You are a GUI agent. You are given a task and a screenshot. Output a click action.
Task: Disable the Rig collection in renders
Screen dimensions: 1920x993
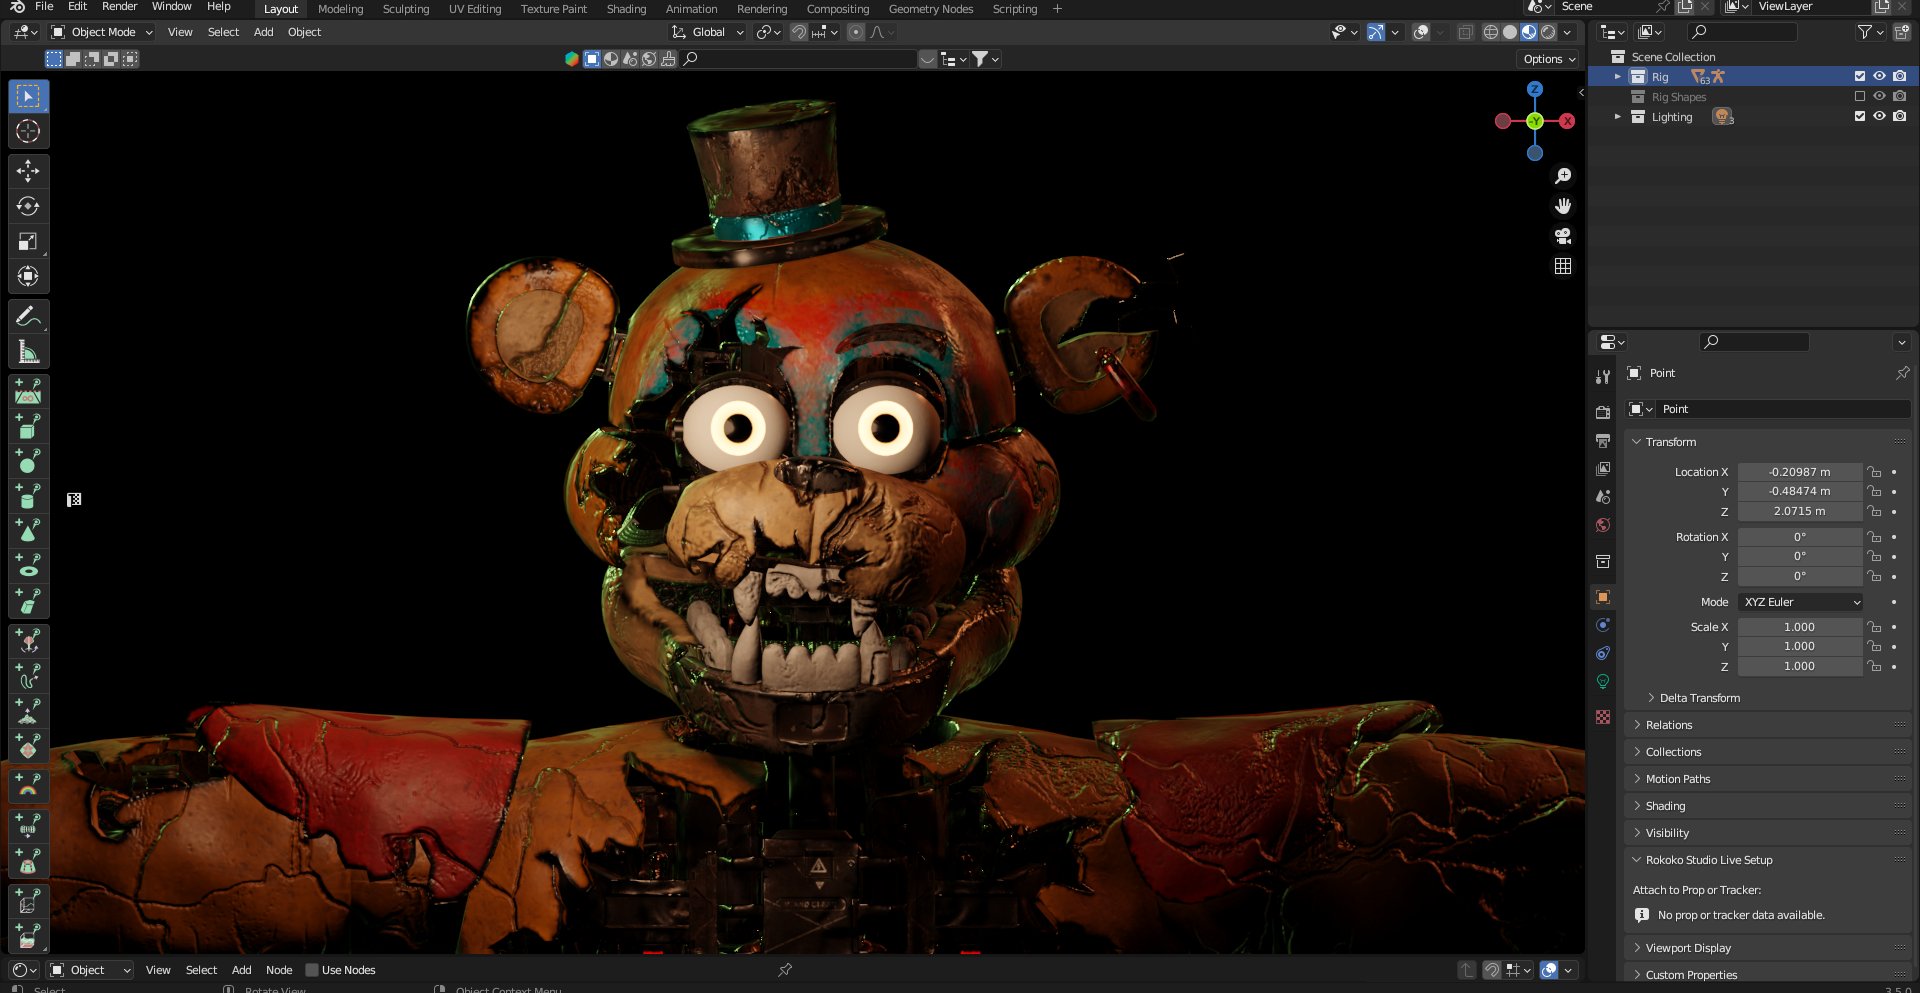point(1899,76)
